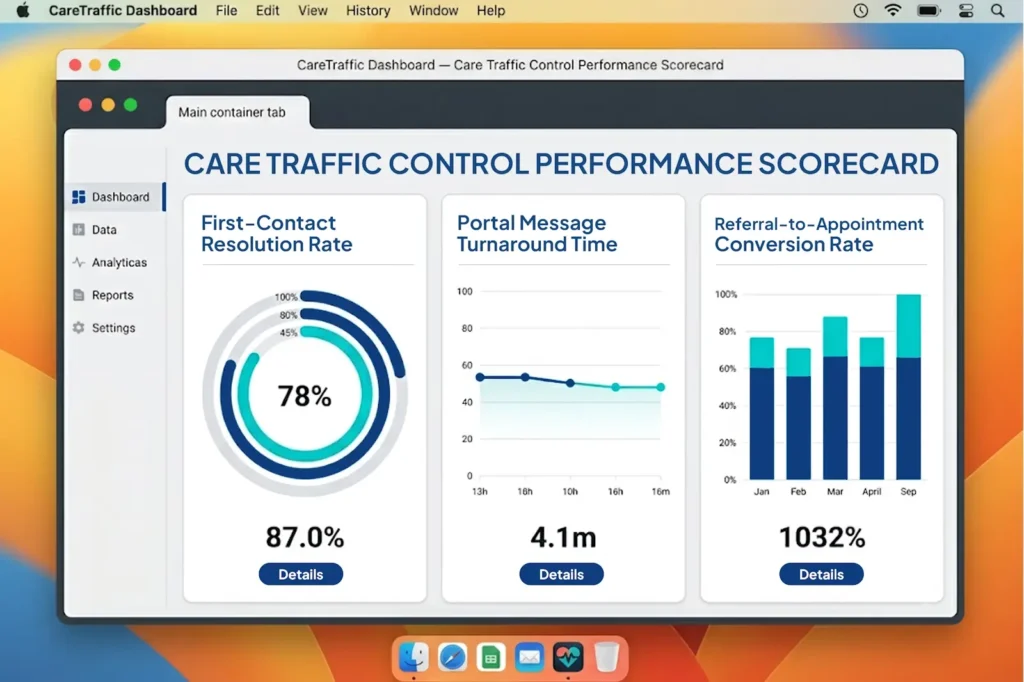
Task: Open the View menu
Action: 313,10
